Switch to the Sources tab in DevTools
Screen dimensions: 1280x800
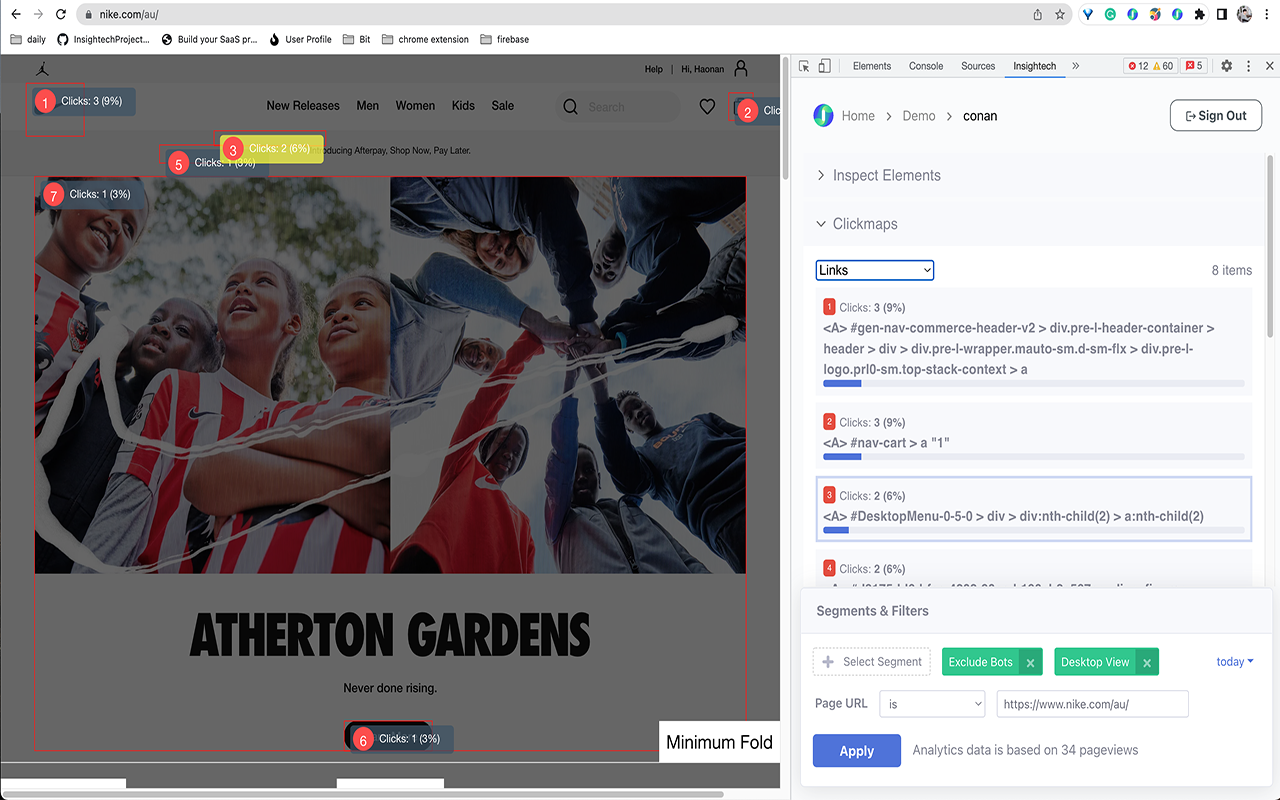[x=978, y=65]
